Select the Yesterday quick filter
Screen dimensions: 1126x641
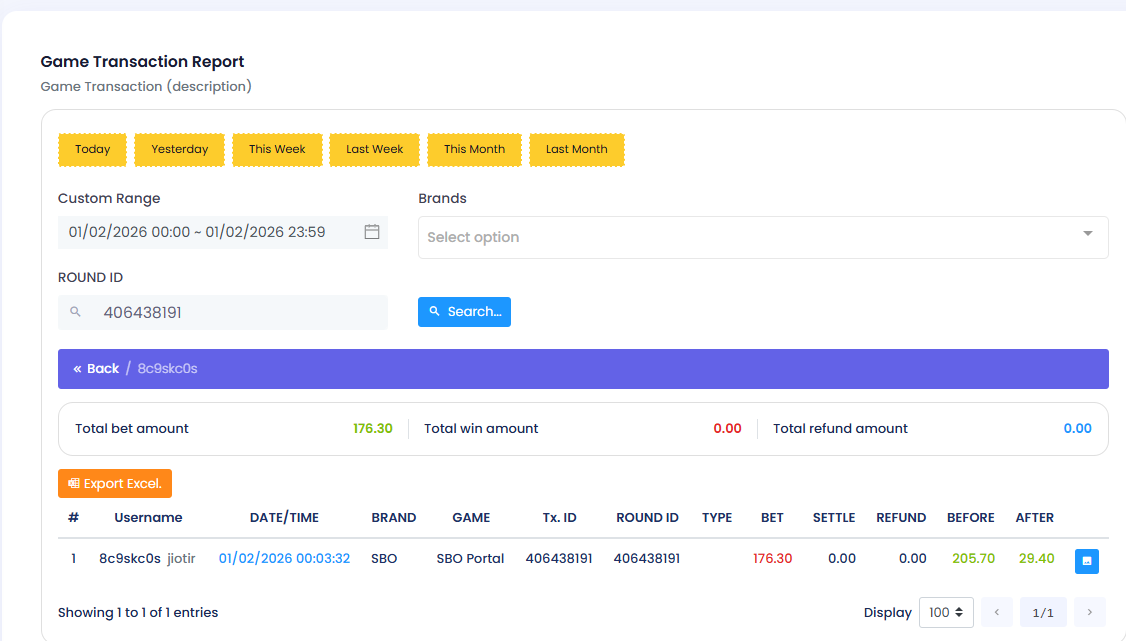click(180, 149)
